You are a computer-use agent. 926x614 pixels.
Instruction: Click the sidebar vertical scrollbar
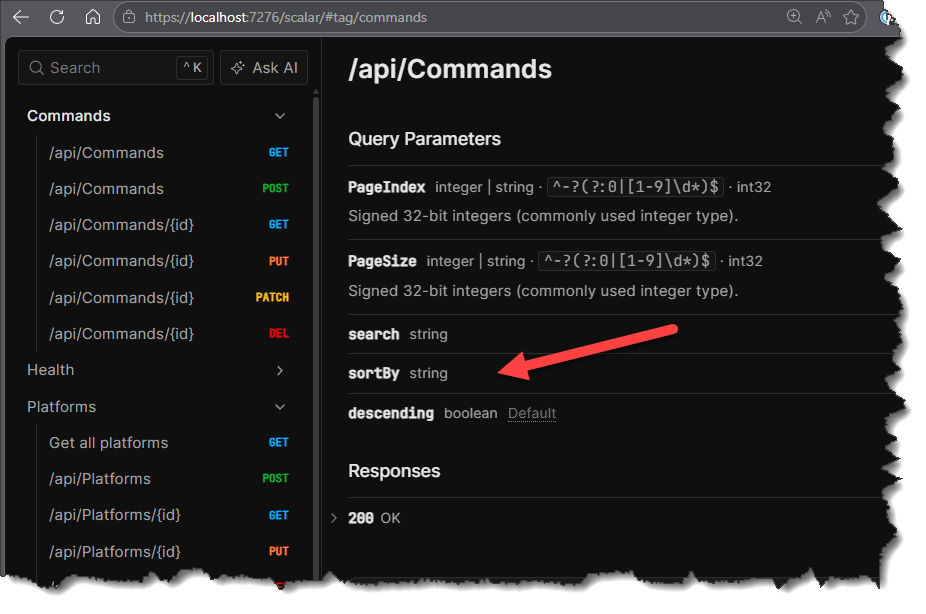[x=316, y=300]
